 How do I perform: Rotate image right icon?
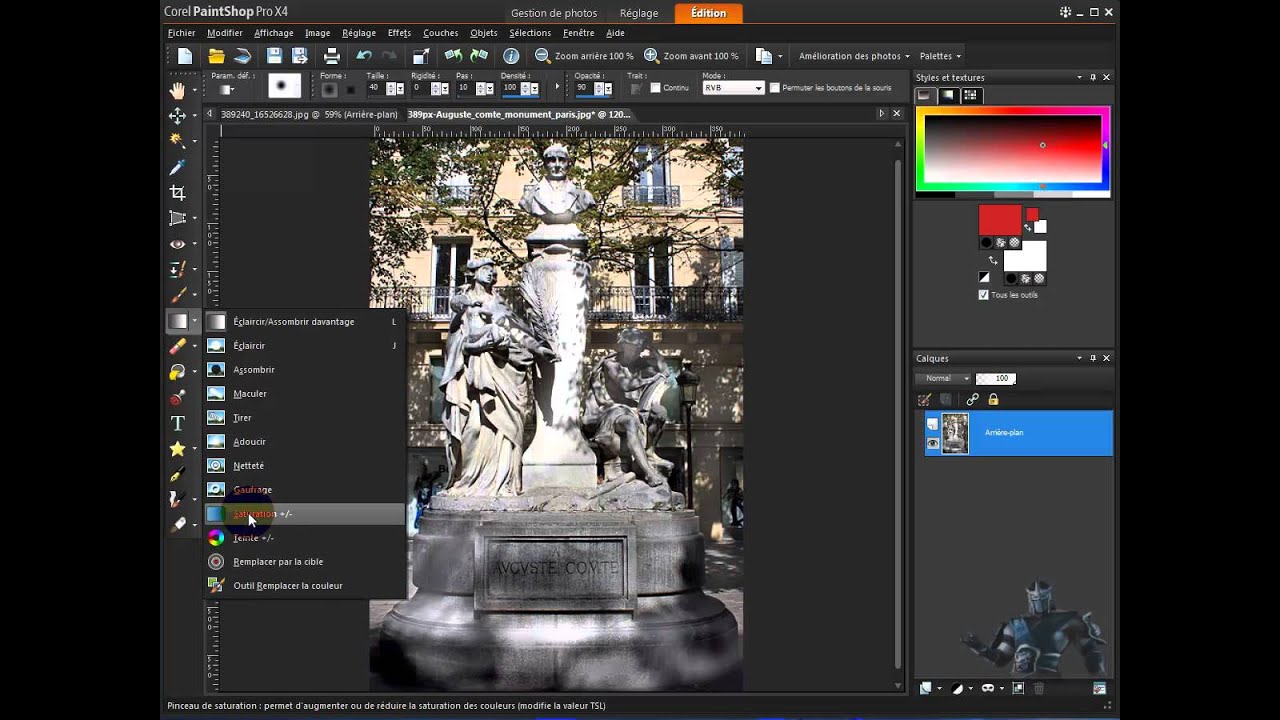pos(479,56)
